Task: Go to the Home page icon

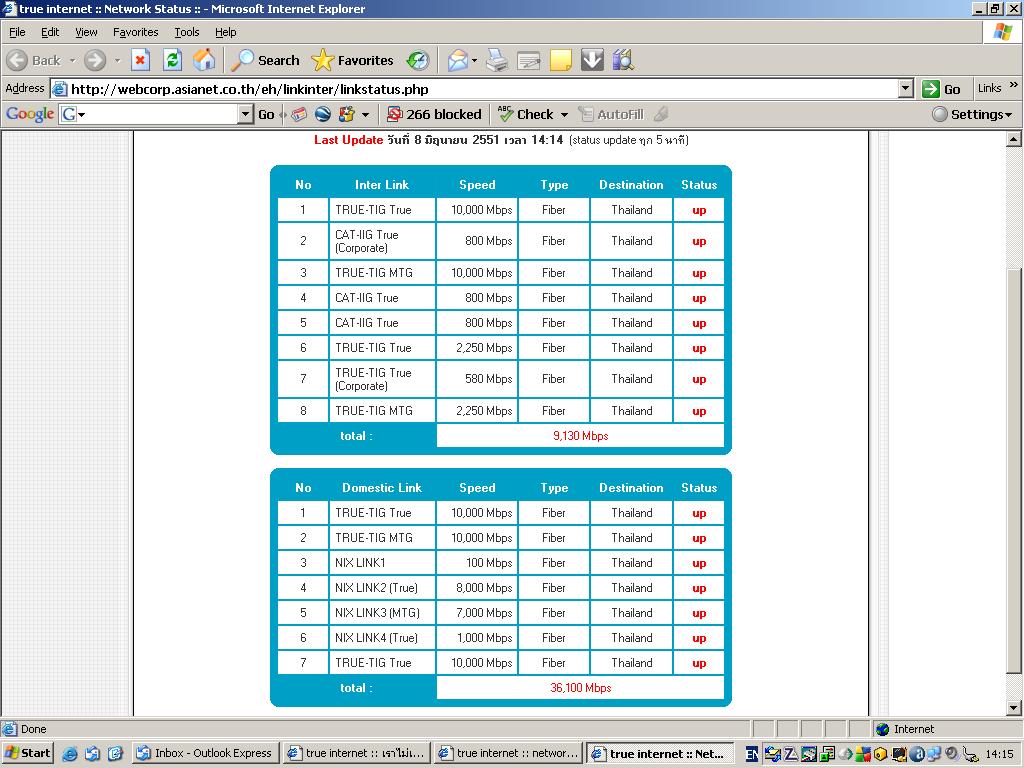Action: point(204,61)
